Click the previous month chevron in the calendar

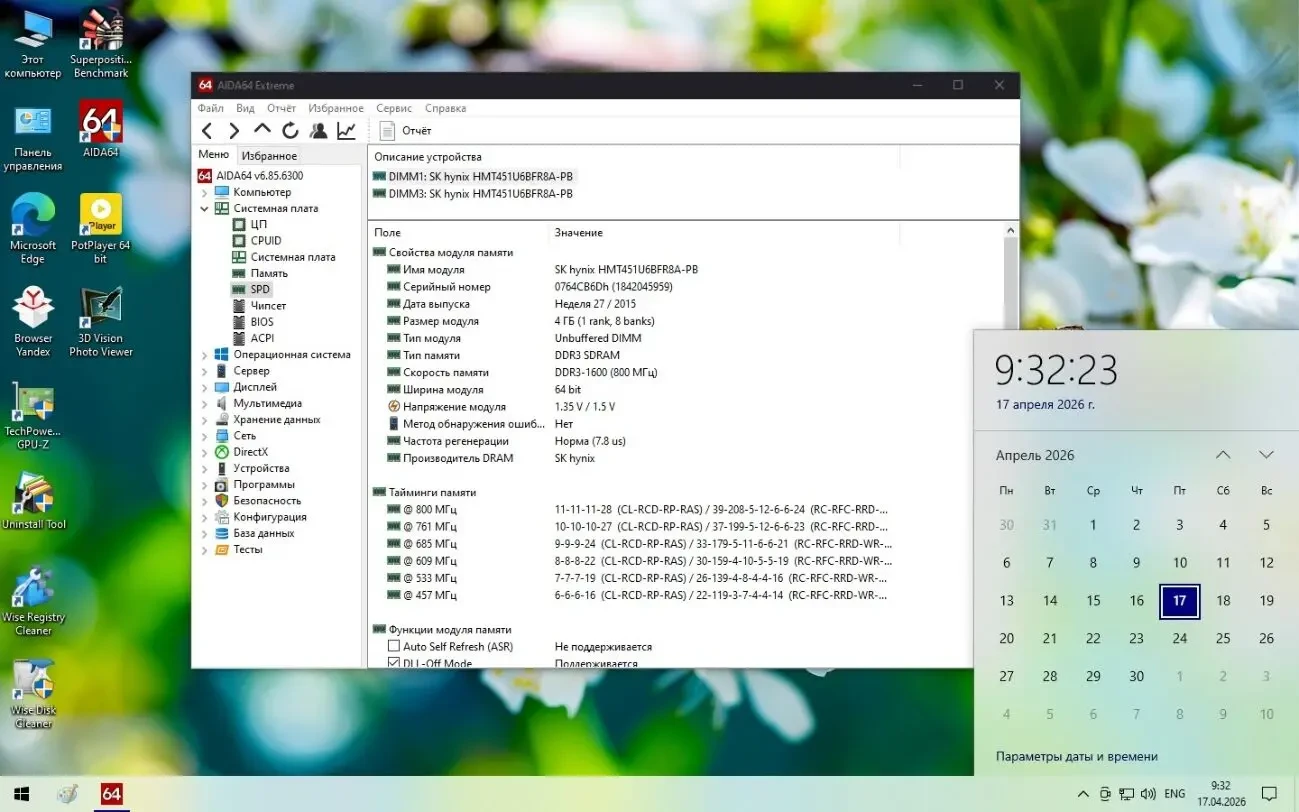[1222, 455]
